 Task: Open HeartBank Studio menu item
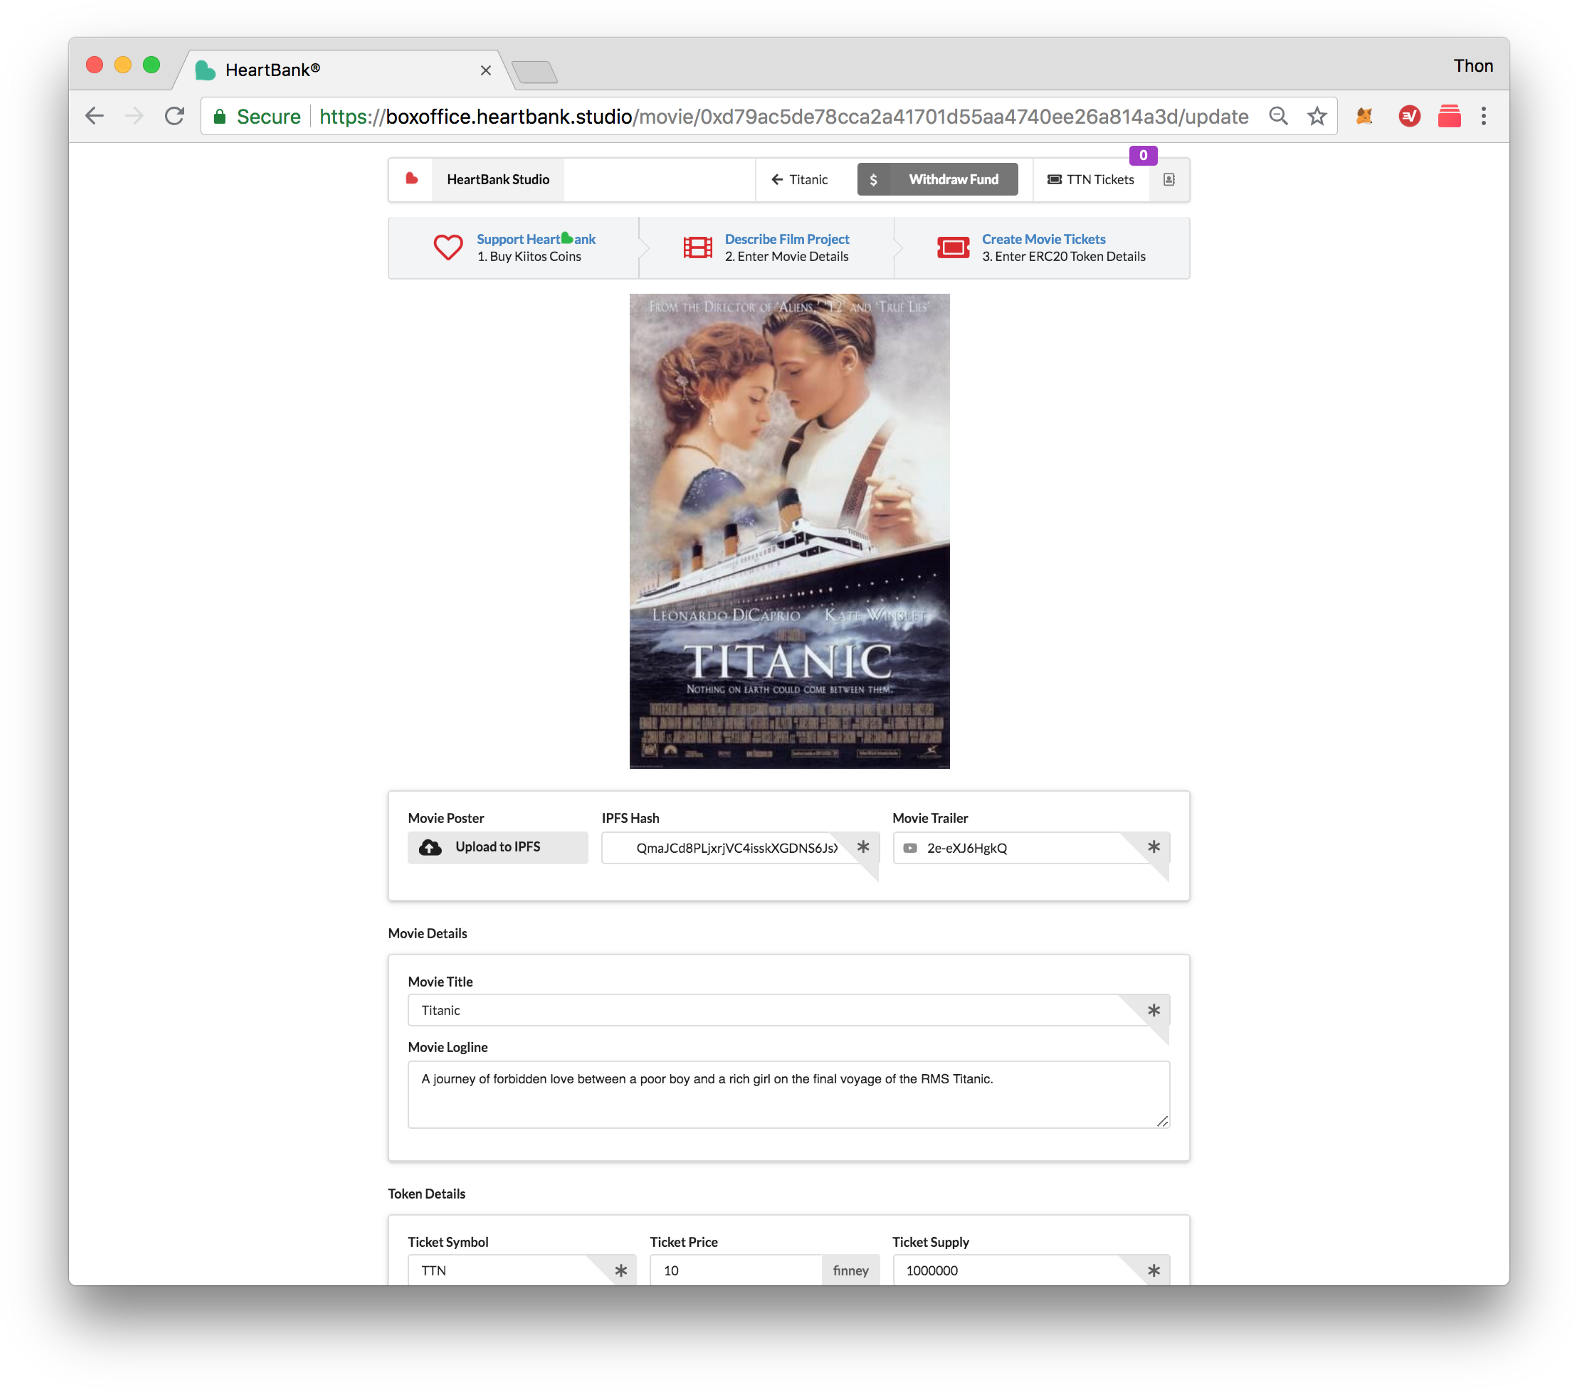pyautogui.click(x=498, y=180)
